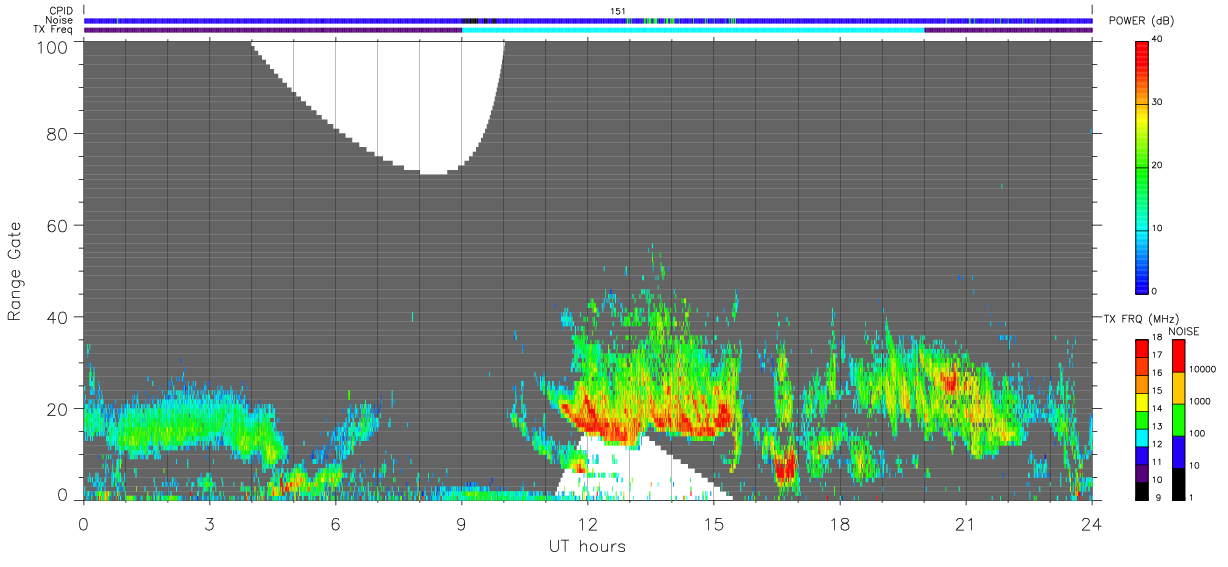The width and height of the screenshot is (1228, 567).
Task: Click the 'UT hours' axis title
Action: pos(586,546)
